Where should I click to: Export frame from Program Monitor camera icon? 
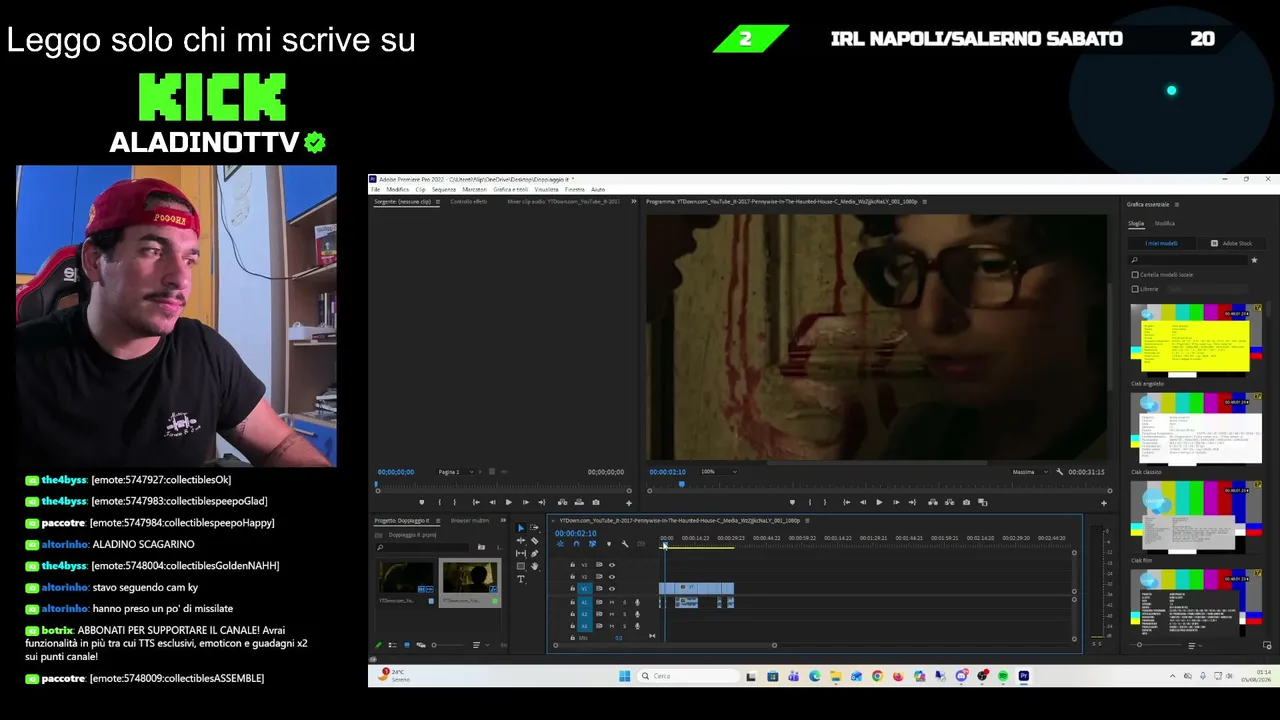pos(966,502)
